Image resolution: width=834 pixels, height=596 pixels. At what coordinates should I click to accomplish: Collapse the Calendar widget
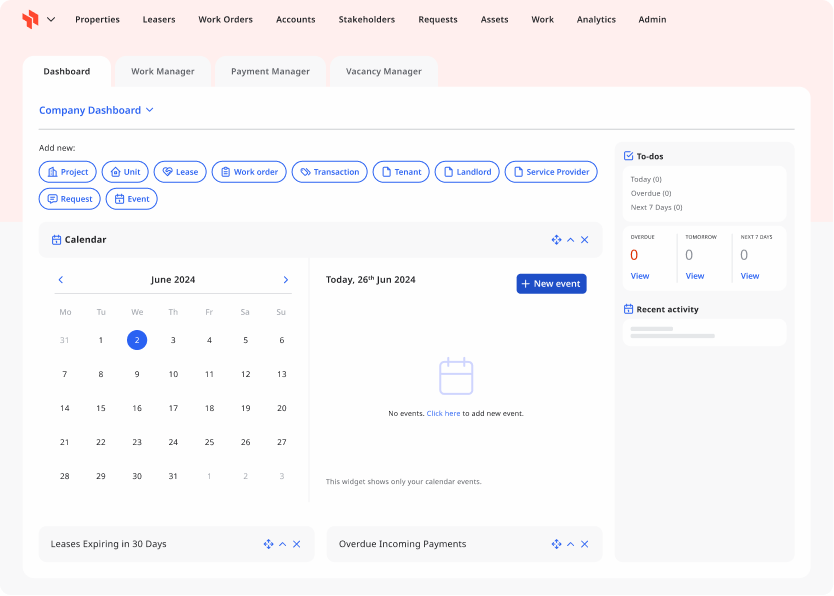(571, 240)
